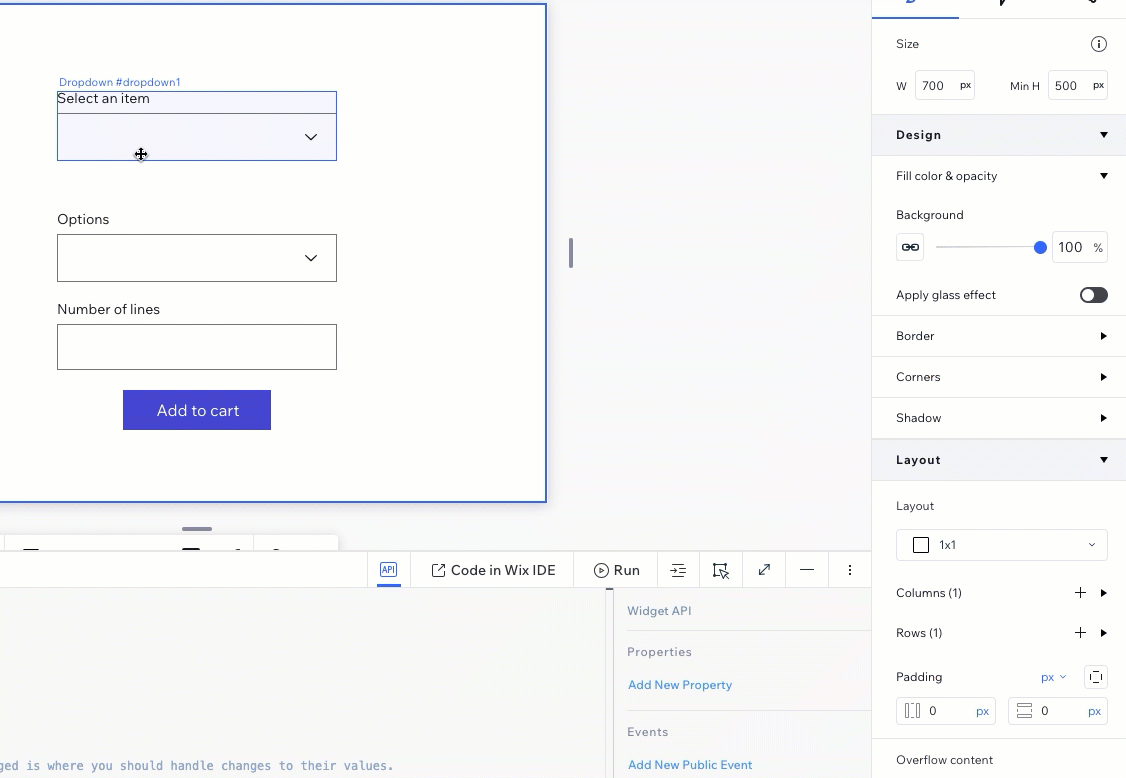Click the canvas bottom resize handle
This screenshot has width=1126, height=778.
(197, 529)
